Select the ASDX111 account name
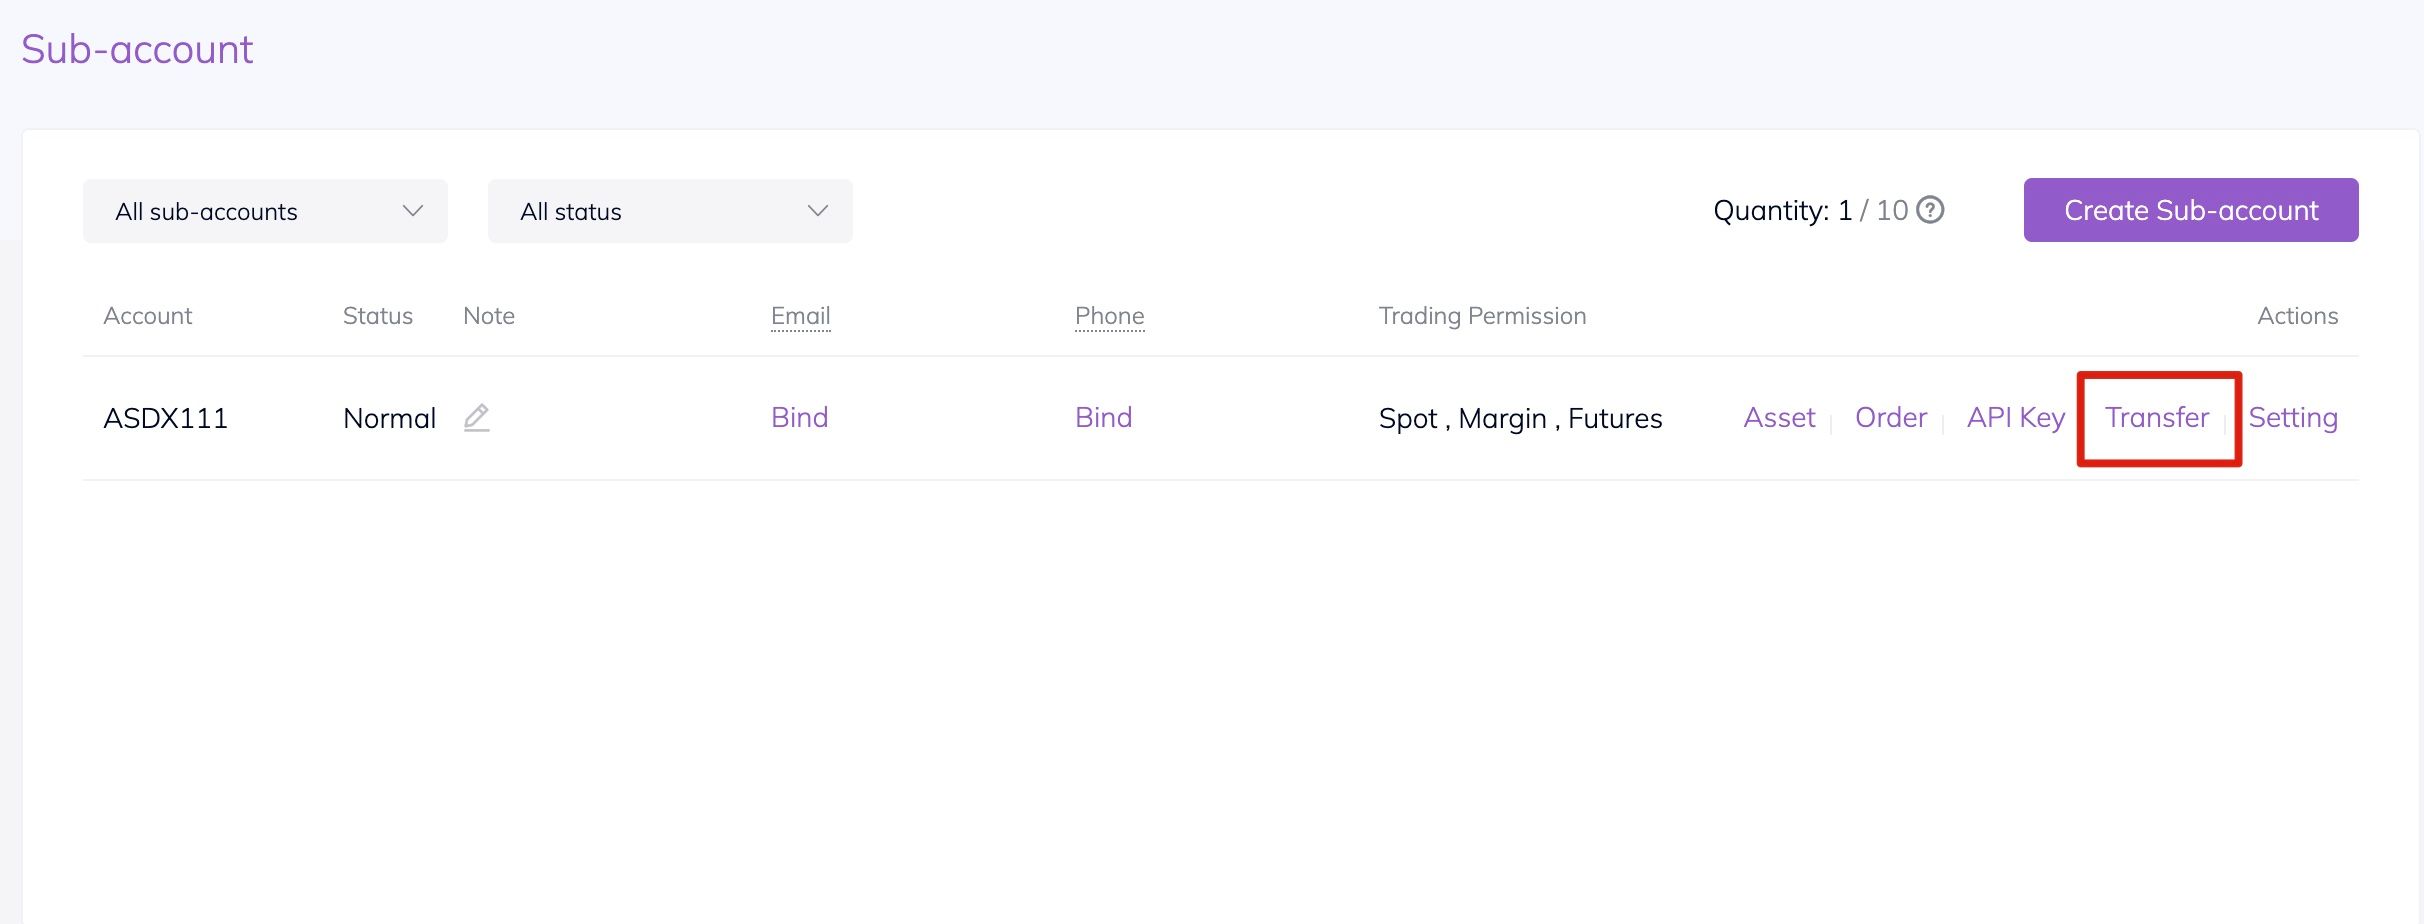The image size is (2424, 924). coord(166,418)
